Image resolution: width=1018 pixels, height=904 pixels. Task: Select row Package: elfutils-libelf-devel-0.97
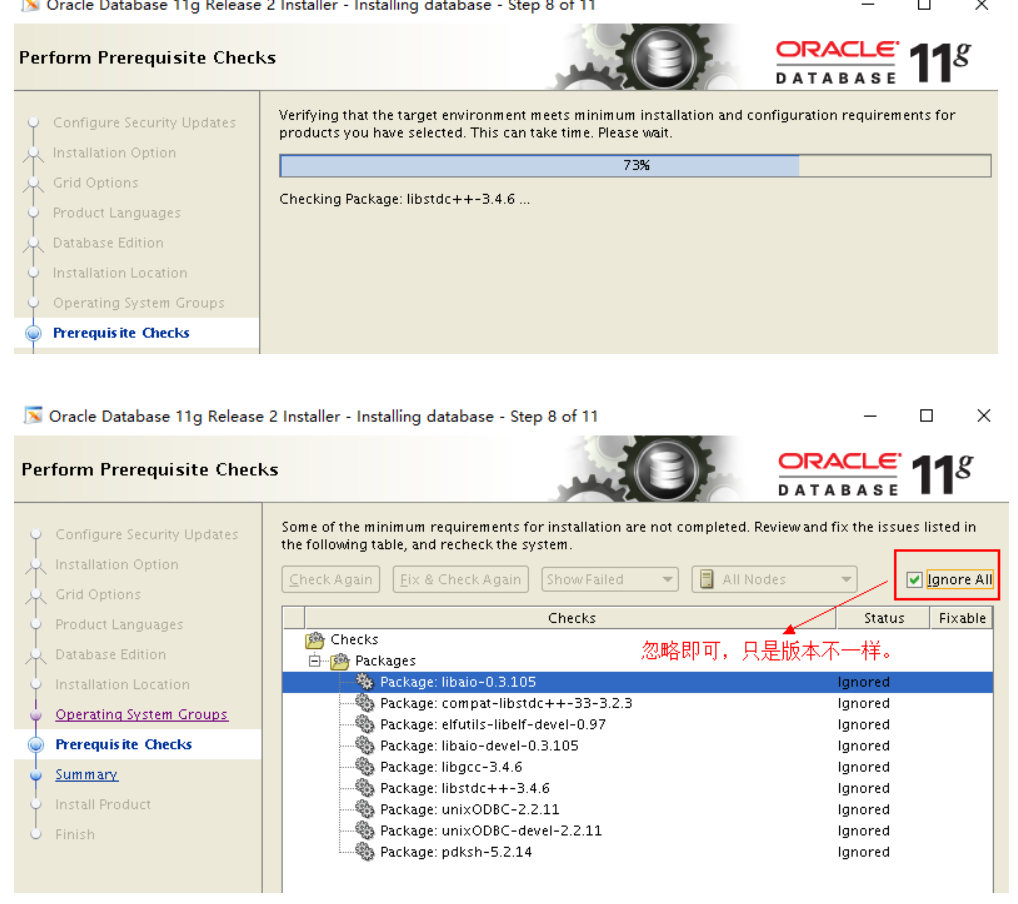[638, 724]
